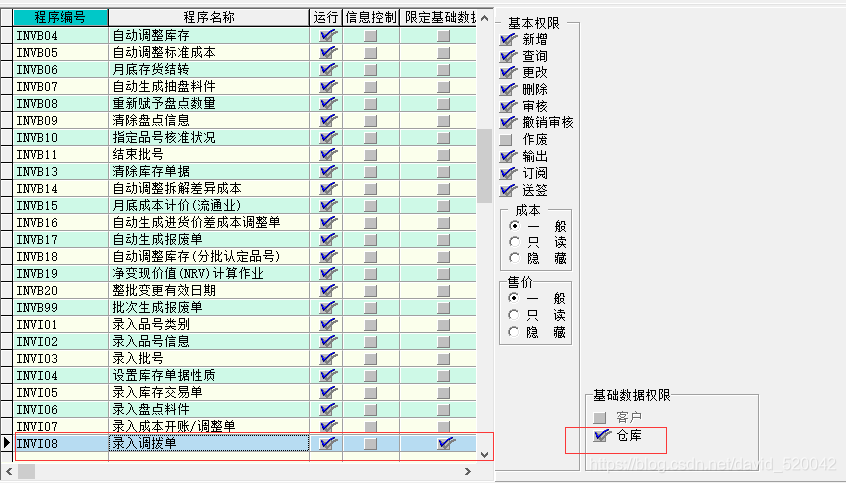Viewport: 846px width, 483px height.
Task: Select the 设置库存单据性质 cell
Action: (209, 376)
